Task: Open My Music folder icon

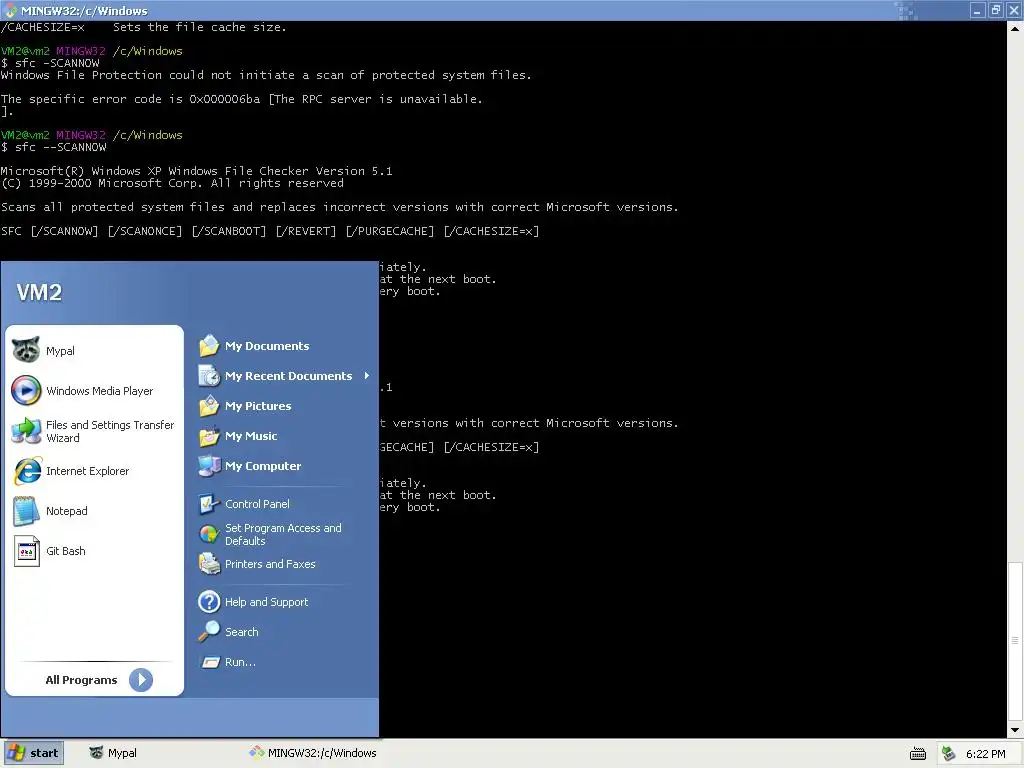Action: [x=209, y=436]
